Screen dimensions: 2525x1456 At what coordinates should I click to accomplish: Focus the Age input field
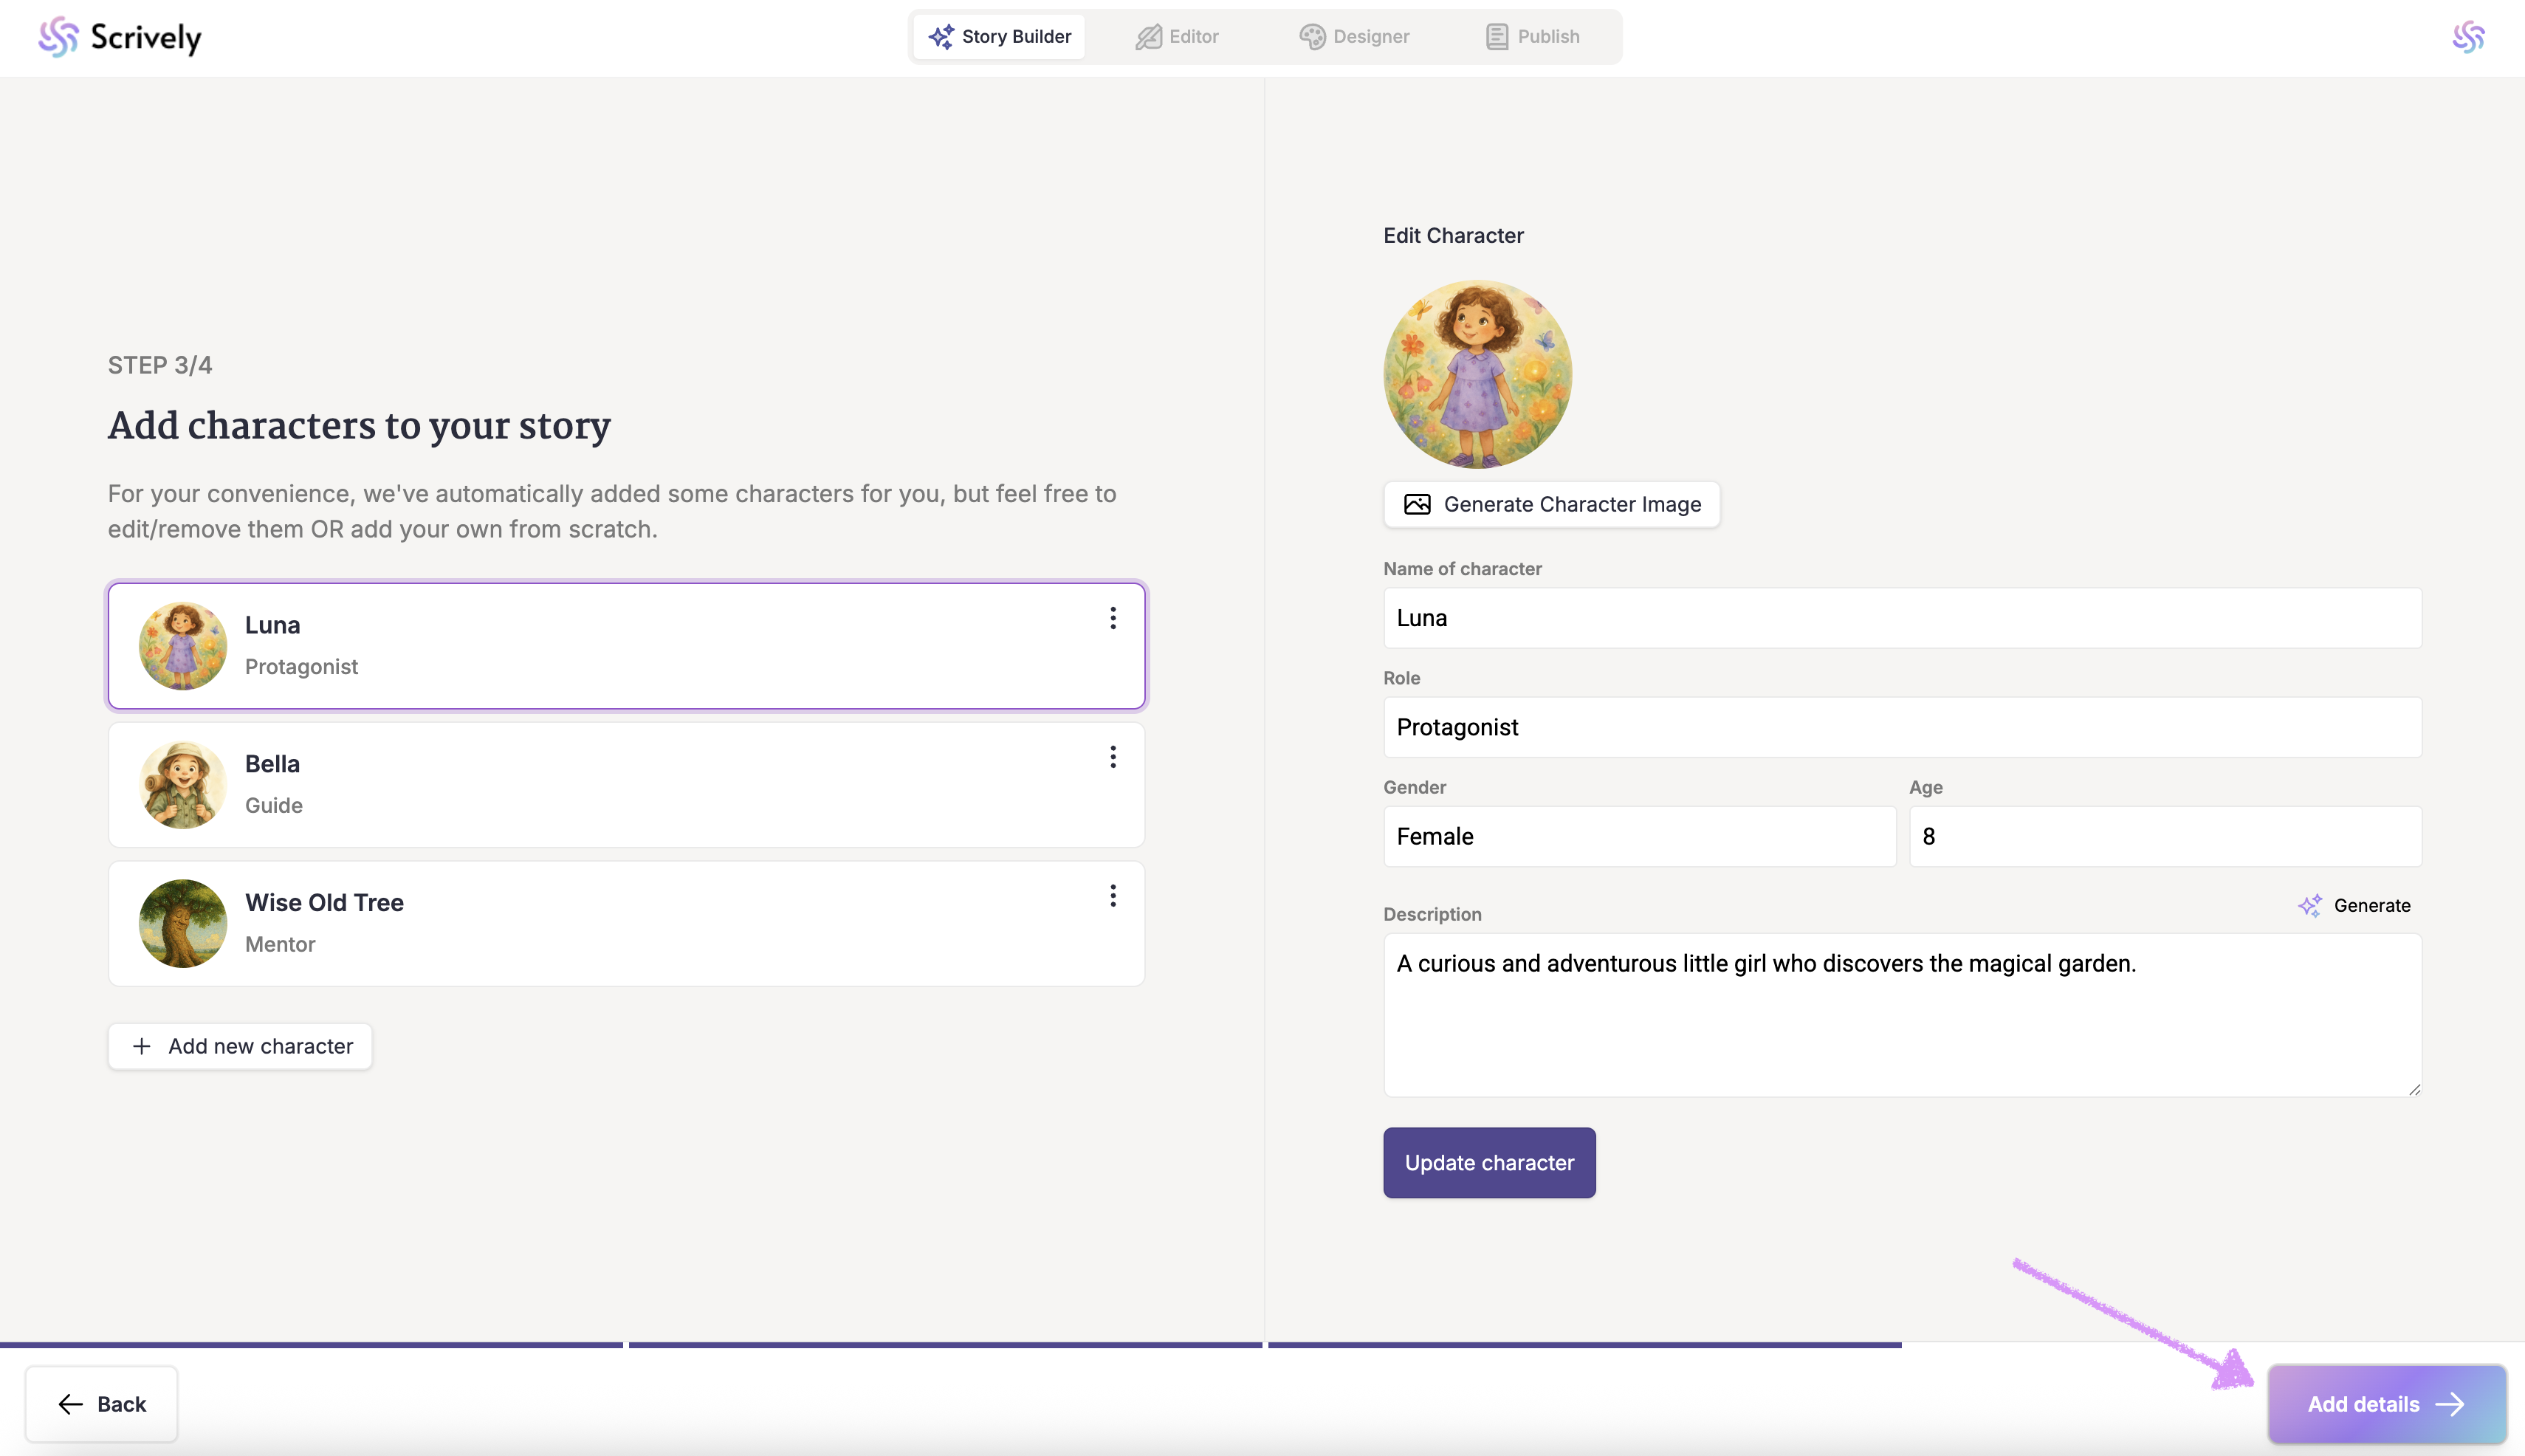2164,836
